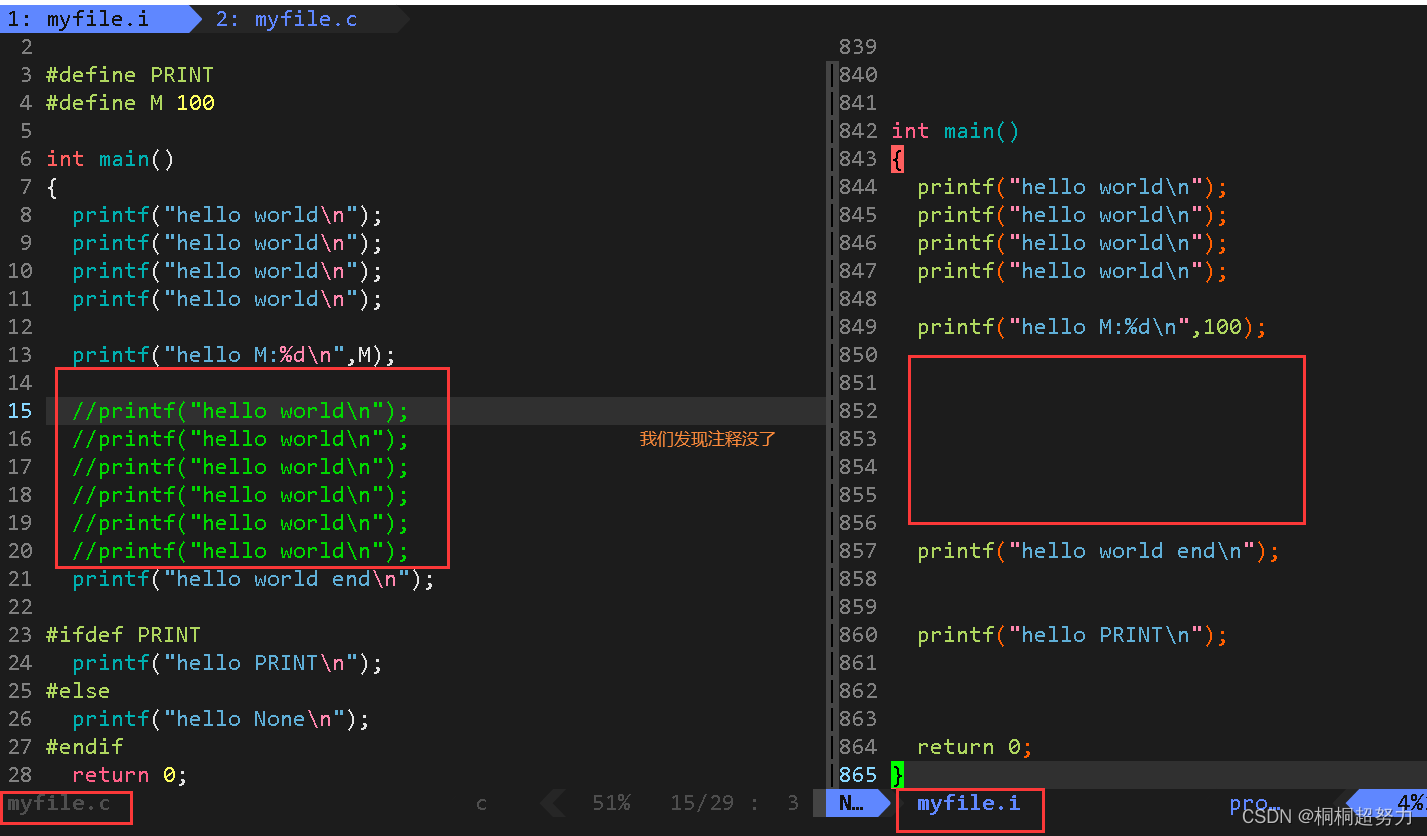Click 'int main()' on line 842

(x=955, y=131)
